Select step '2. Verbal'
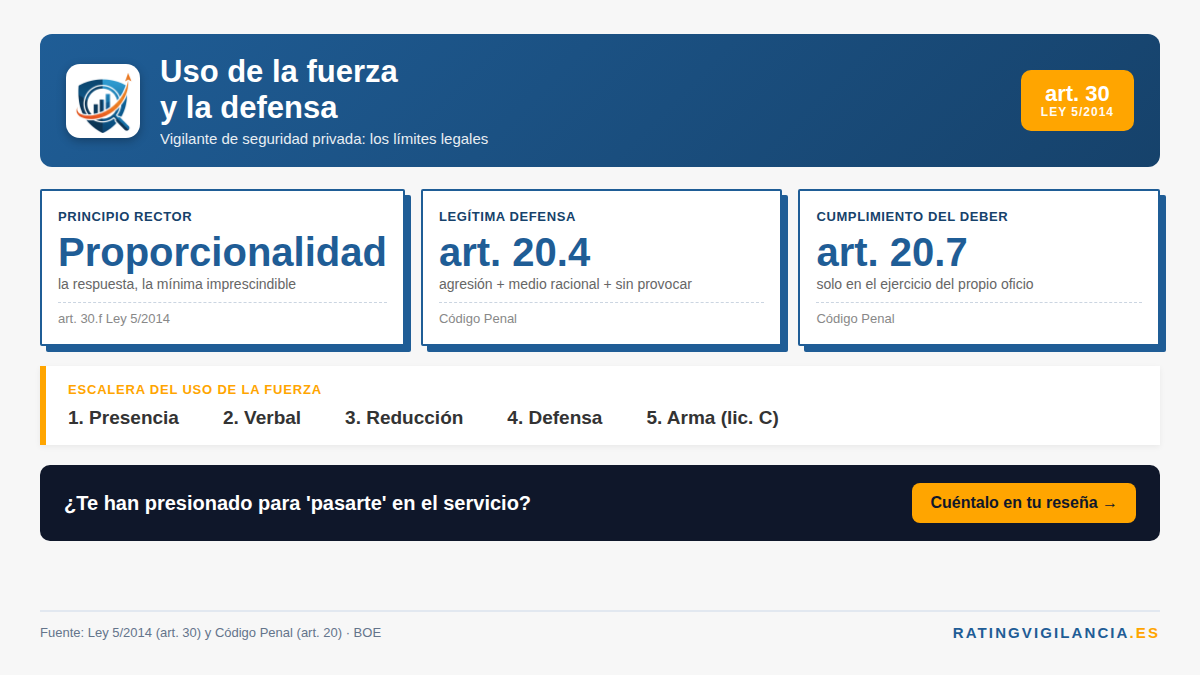The width and height of the screenshot is (1200, 675). 262,418
